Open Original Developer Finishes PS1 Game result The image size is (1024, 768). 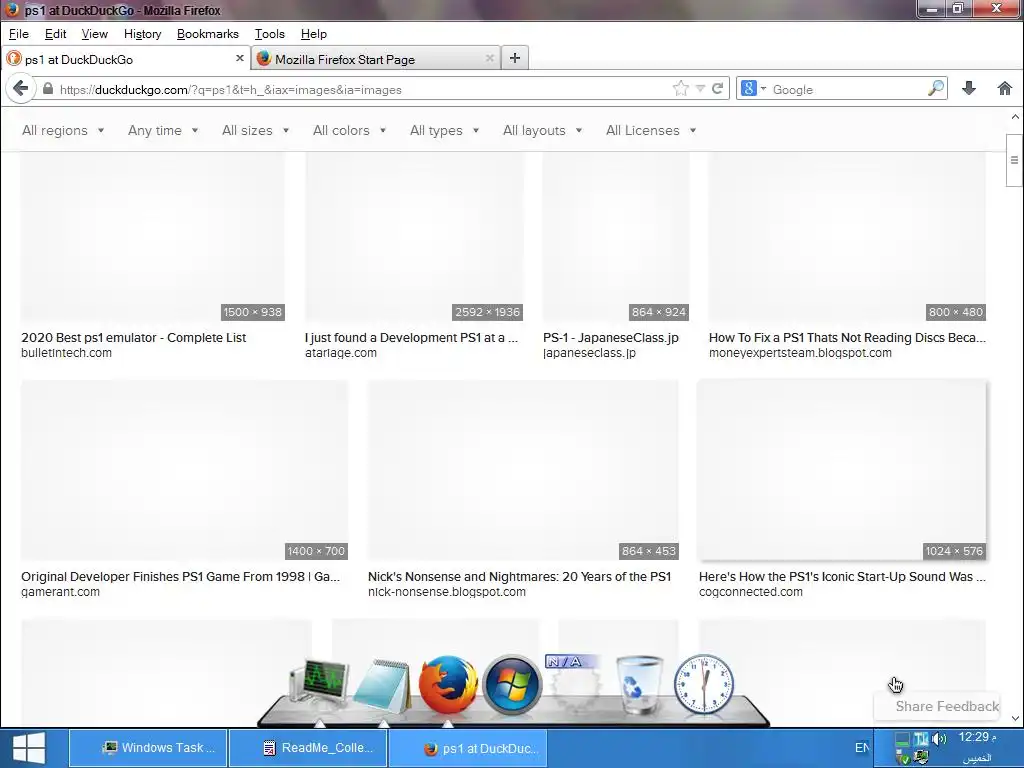[x=180, y=577]
